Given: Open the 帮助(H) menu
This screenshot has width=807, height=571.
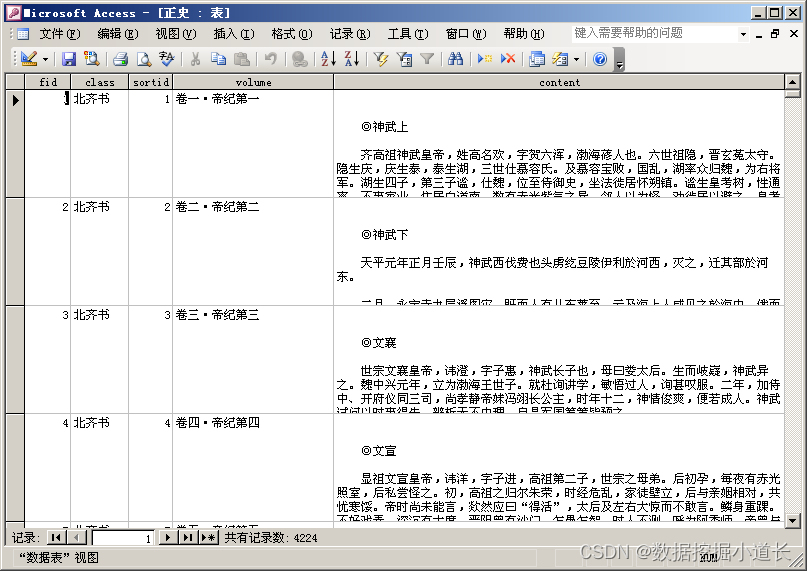Looking at the screenshot, I should [524, 34].
